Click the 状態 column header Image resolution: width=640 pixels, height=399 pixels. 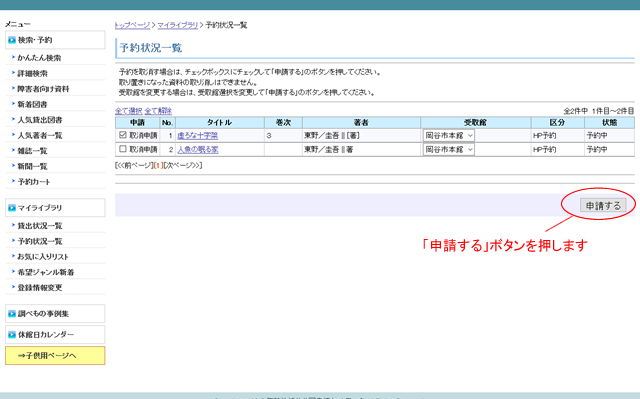(x=609, y=122)
